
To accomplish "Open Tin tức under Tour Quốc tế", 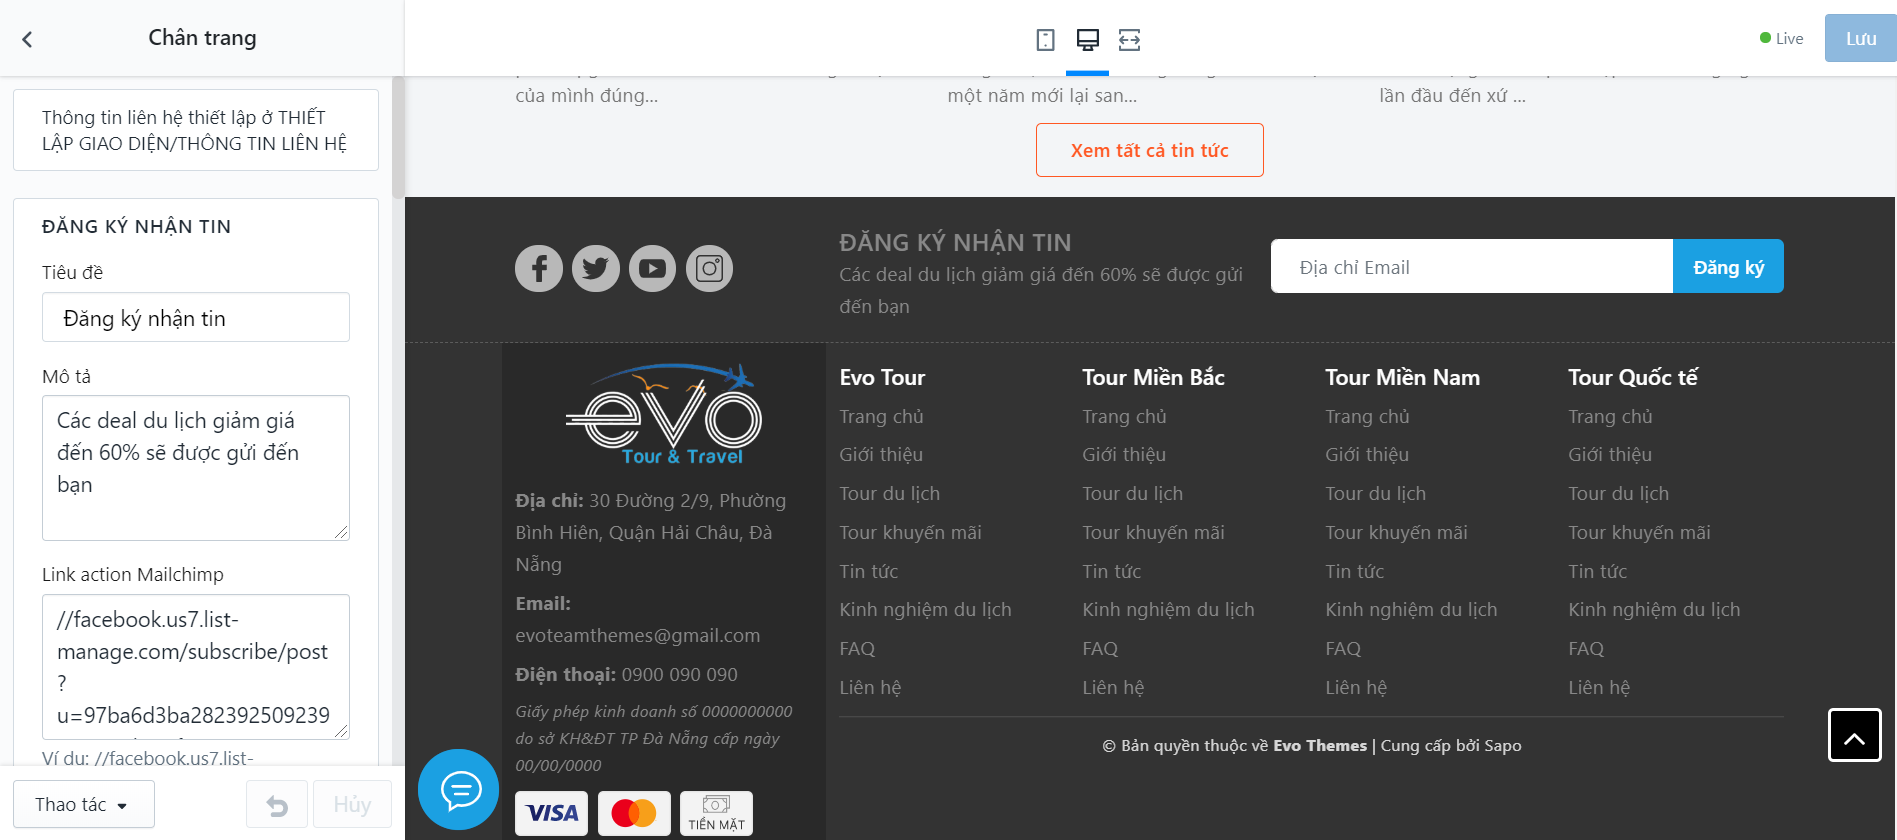I will (x=1597, y=572).
